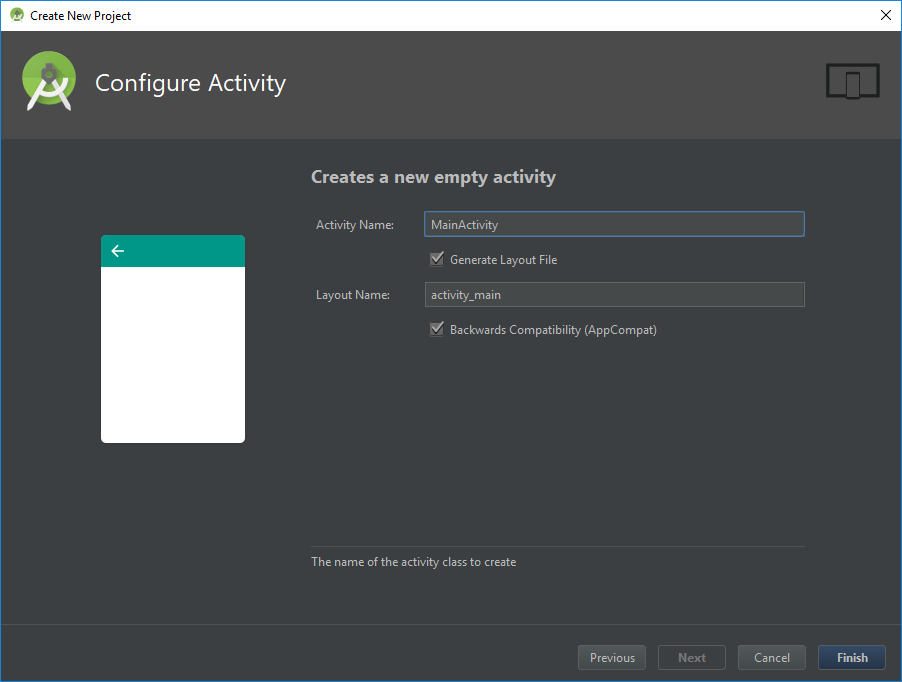
Task: Close the Create New Project dialog
Action: [885, 15]
